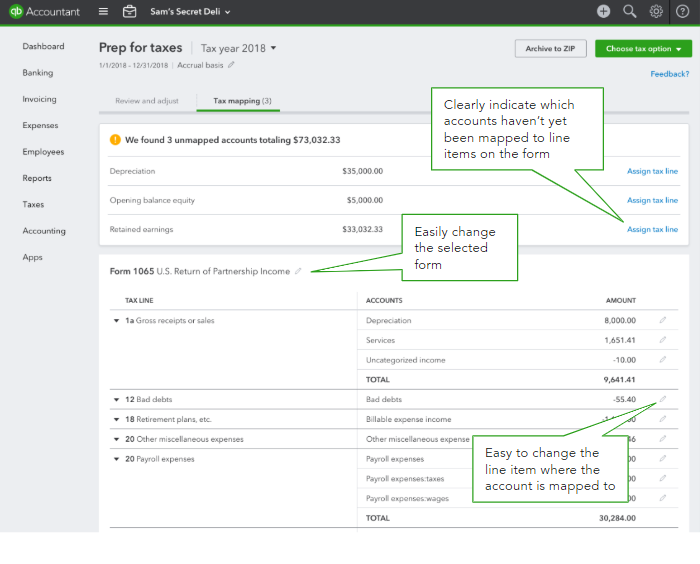Click the TAX LINE column header
This screenshot has width=700, height=564.
(139, 301)
